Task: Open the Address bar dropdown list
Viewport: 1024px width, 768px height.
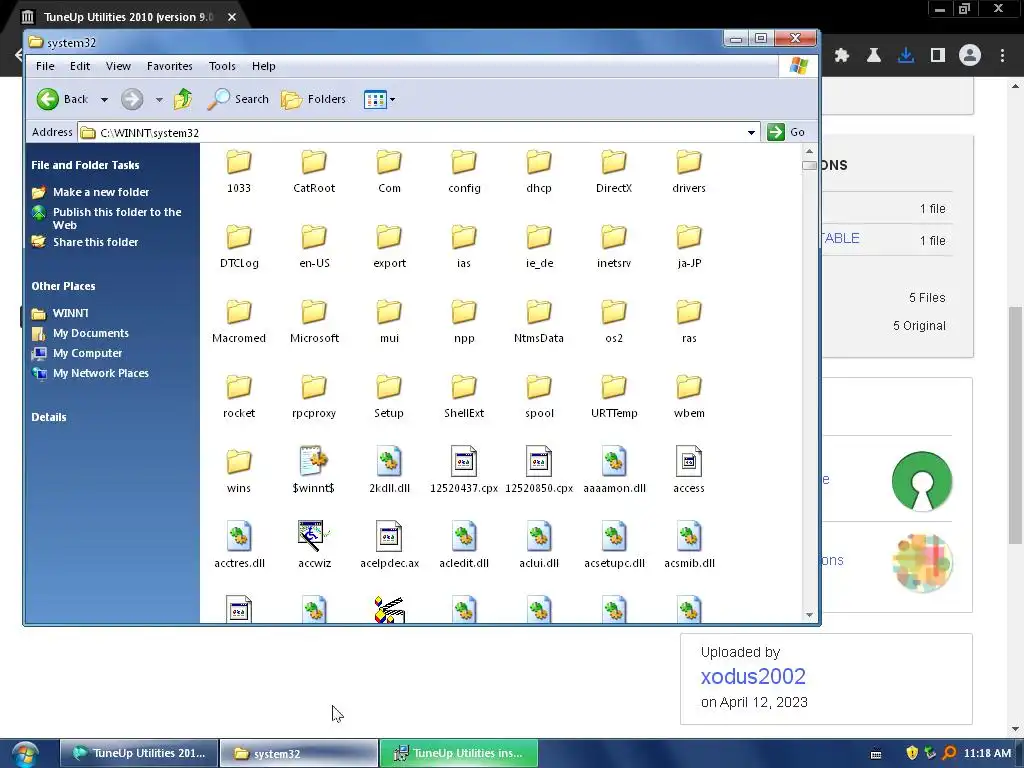Action: pyautogui.click(x=751, y=133)
